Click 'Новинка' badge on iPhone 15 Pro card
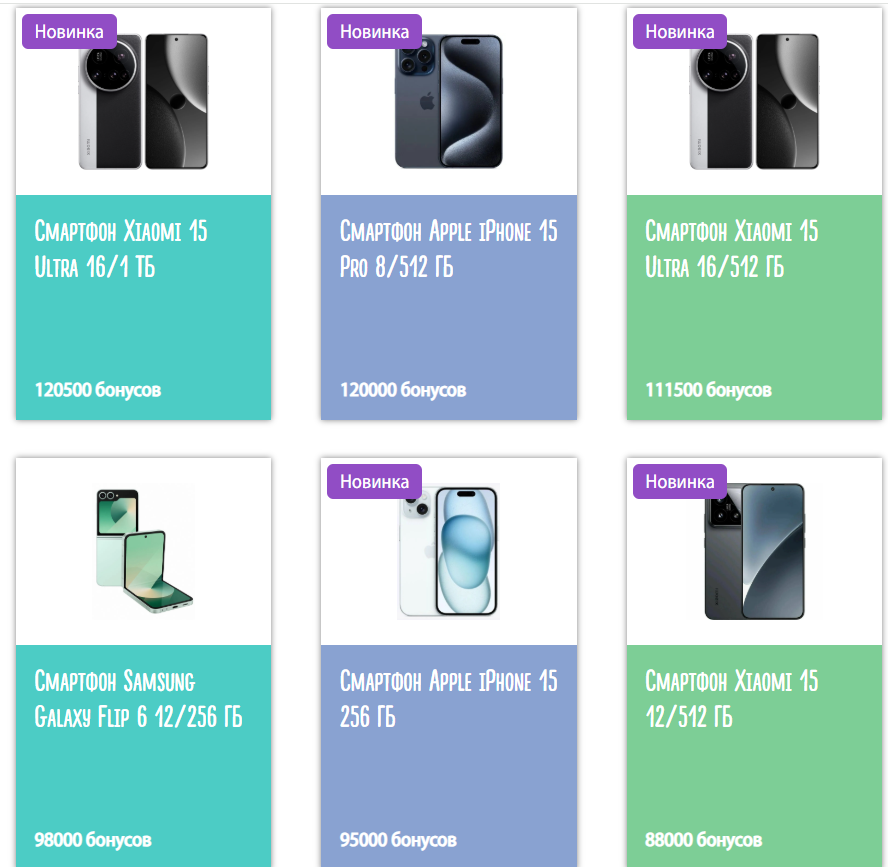Viewport: 888px width, 867px height. coord(374,32)
